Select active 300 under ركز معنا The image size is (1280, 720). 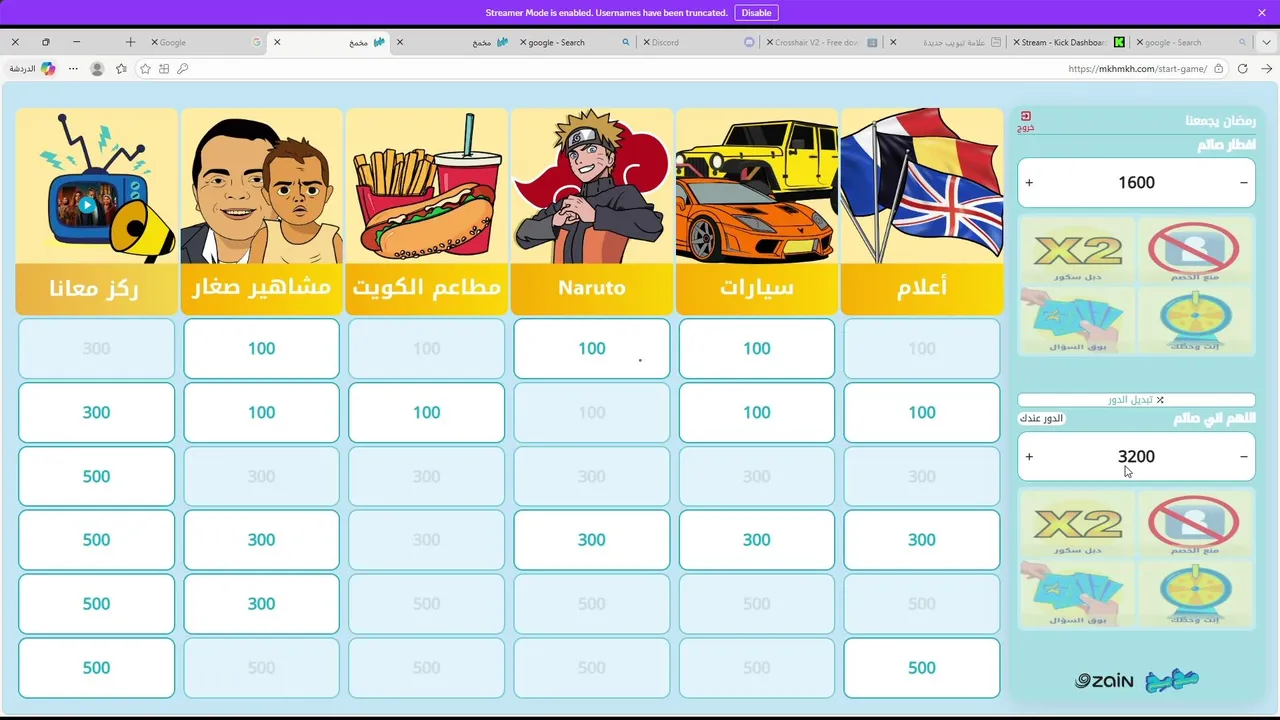pos(96,412)
